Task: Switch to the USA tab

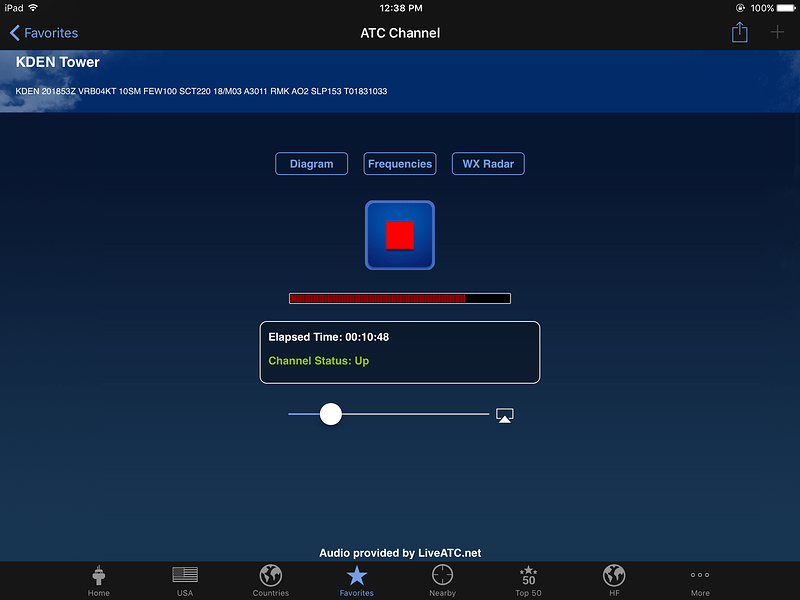Action: click(185, 581)
